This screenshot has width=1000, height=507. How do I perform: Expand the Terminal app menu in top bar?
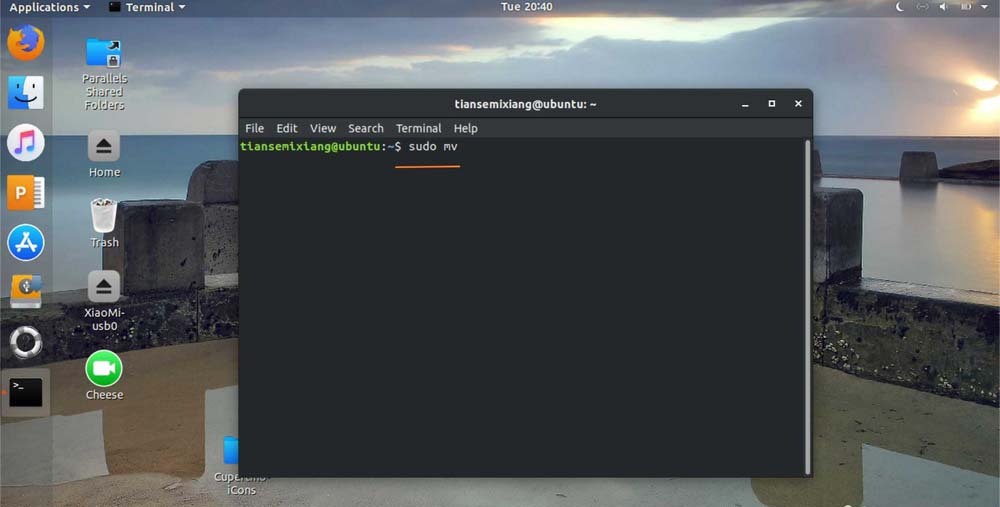[146, 7]
